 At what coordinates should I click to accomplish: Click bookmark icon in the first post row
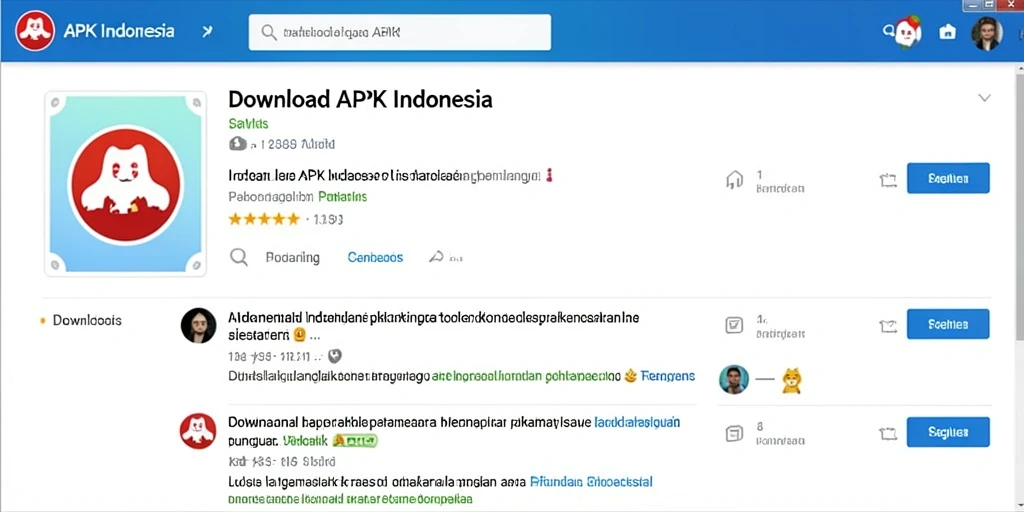tap(888, 325)
